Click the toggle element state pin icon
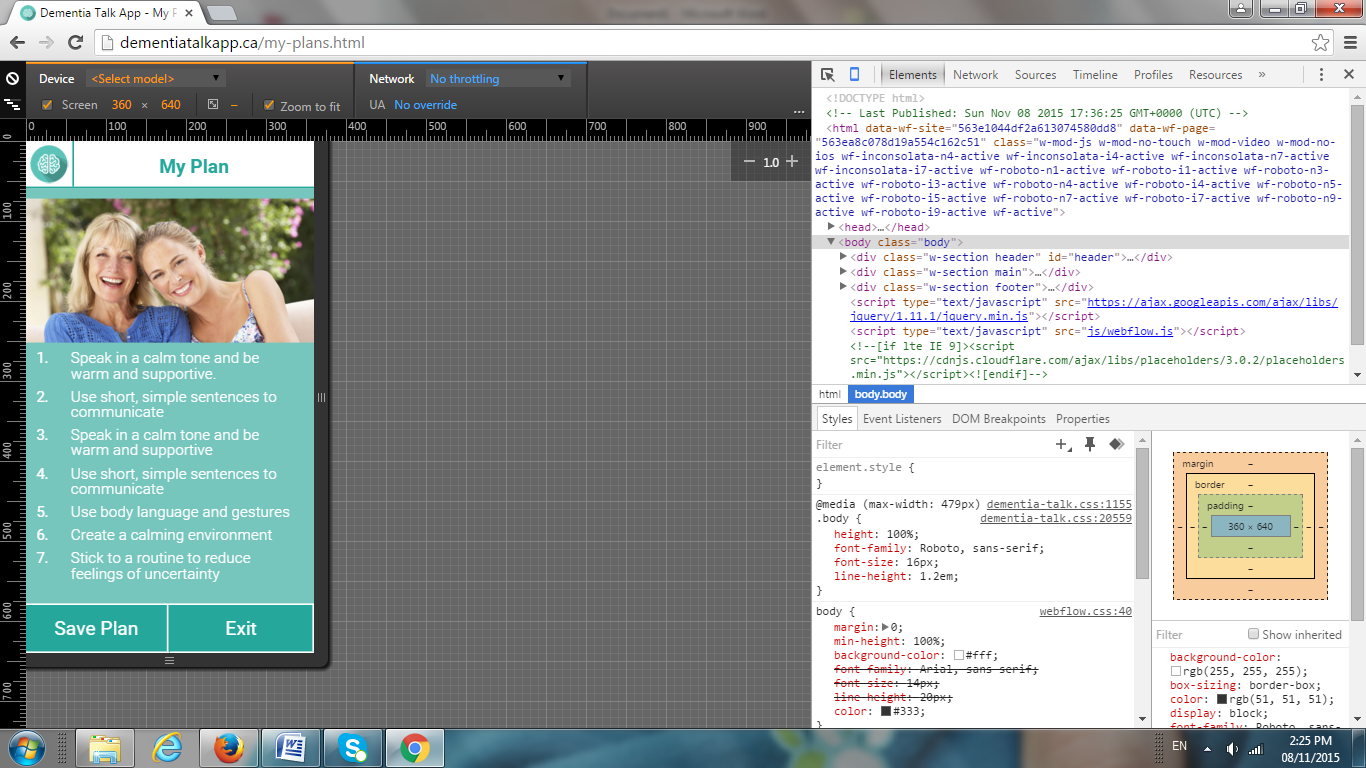Viewport: 1366px width, 768px height. (x=1090, y=444)
